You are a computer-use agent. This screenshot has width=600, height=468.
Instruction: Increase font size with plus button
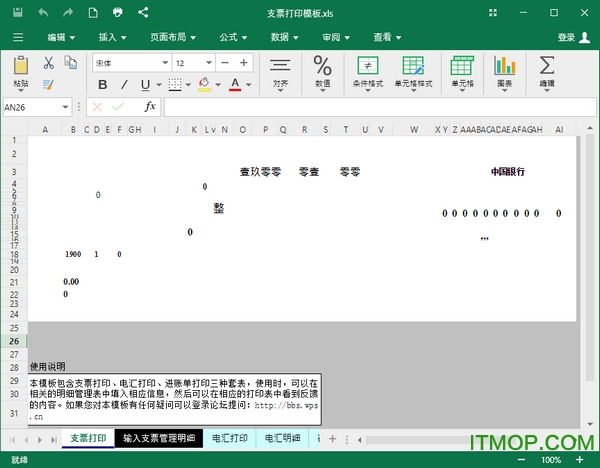click(x=244, y=63)
